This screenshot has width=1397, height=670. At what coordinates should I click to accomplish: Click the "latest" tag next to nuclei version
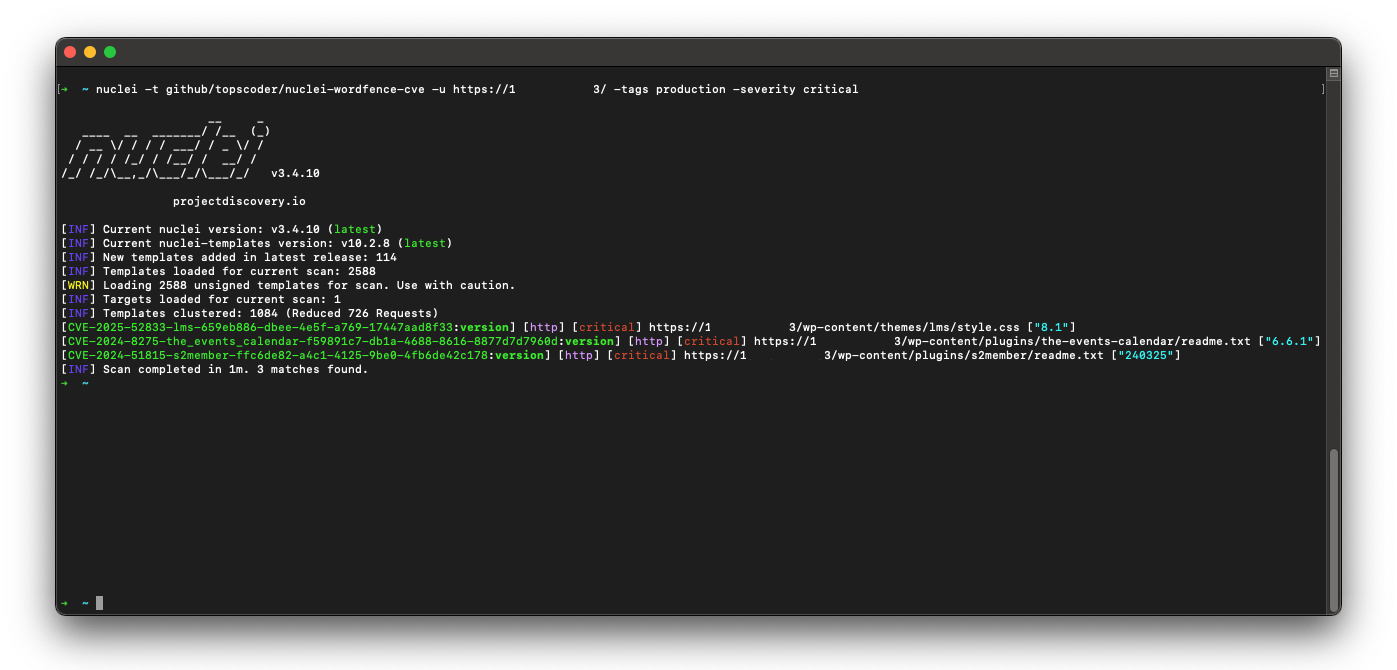pyautogui.click(x=355, y=228)
